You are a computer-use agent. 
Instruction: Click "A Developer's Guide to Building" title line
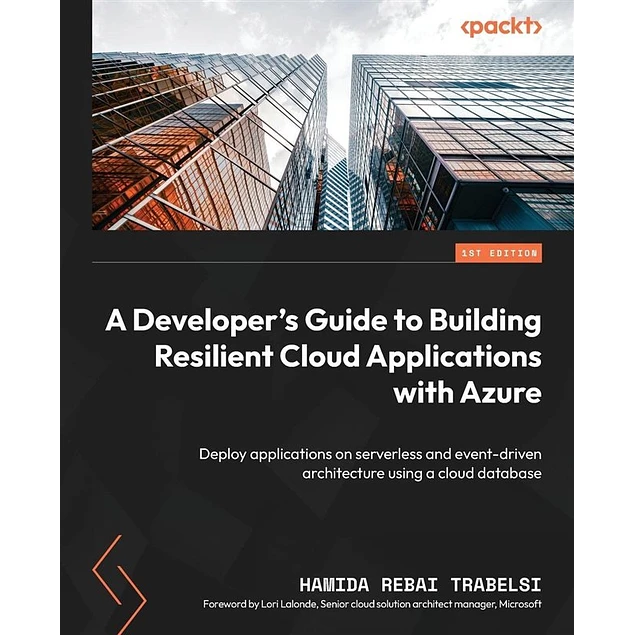point(323,322)
